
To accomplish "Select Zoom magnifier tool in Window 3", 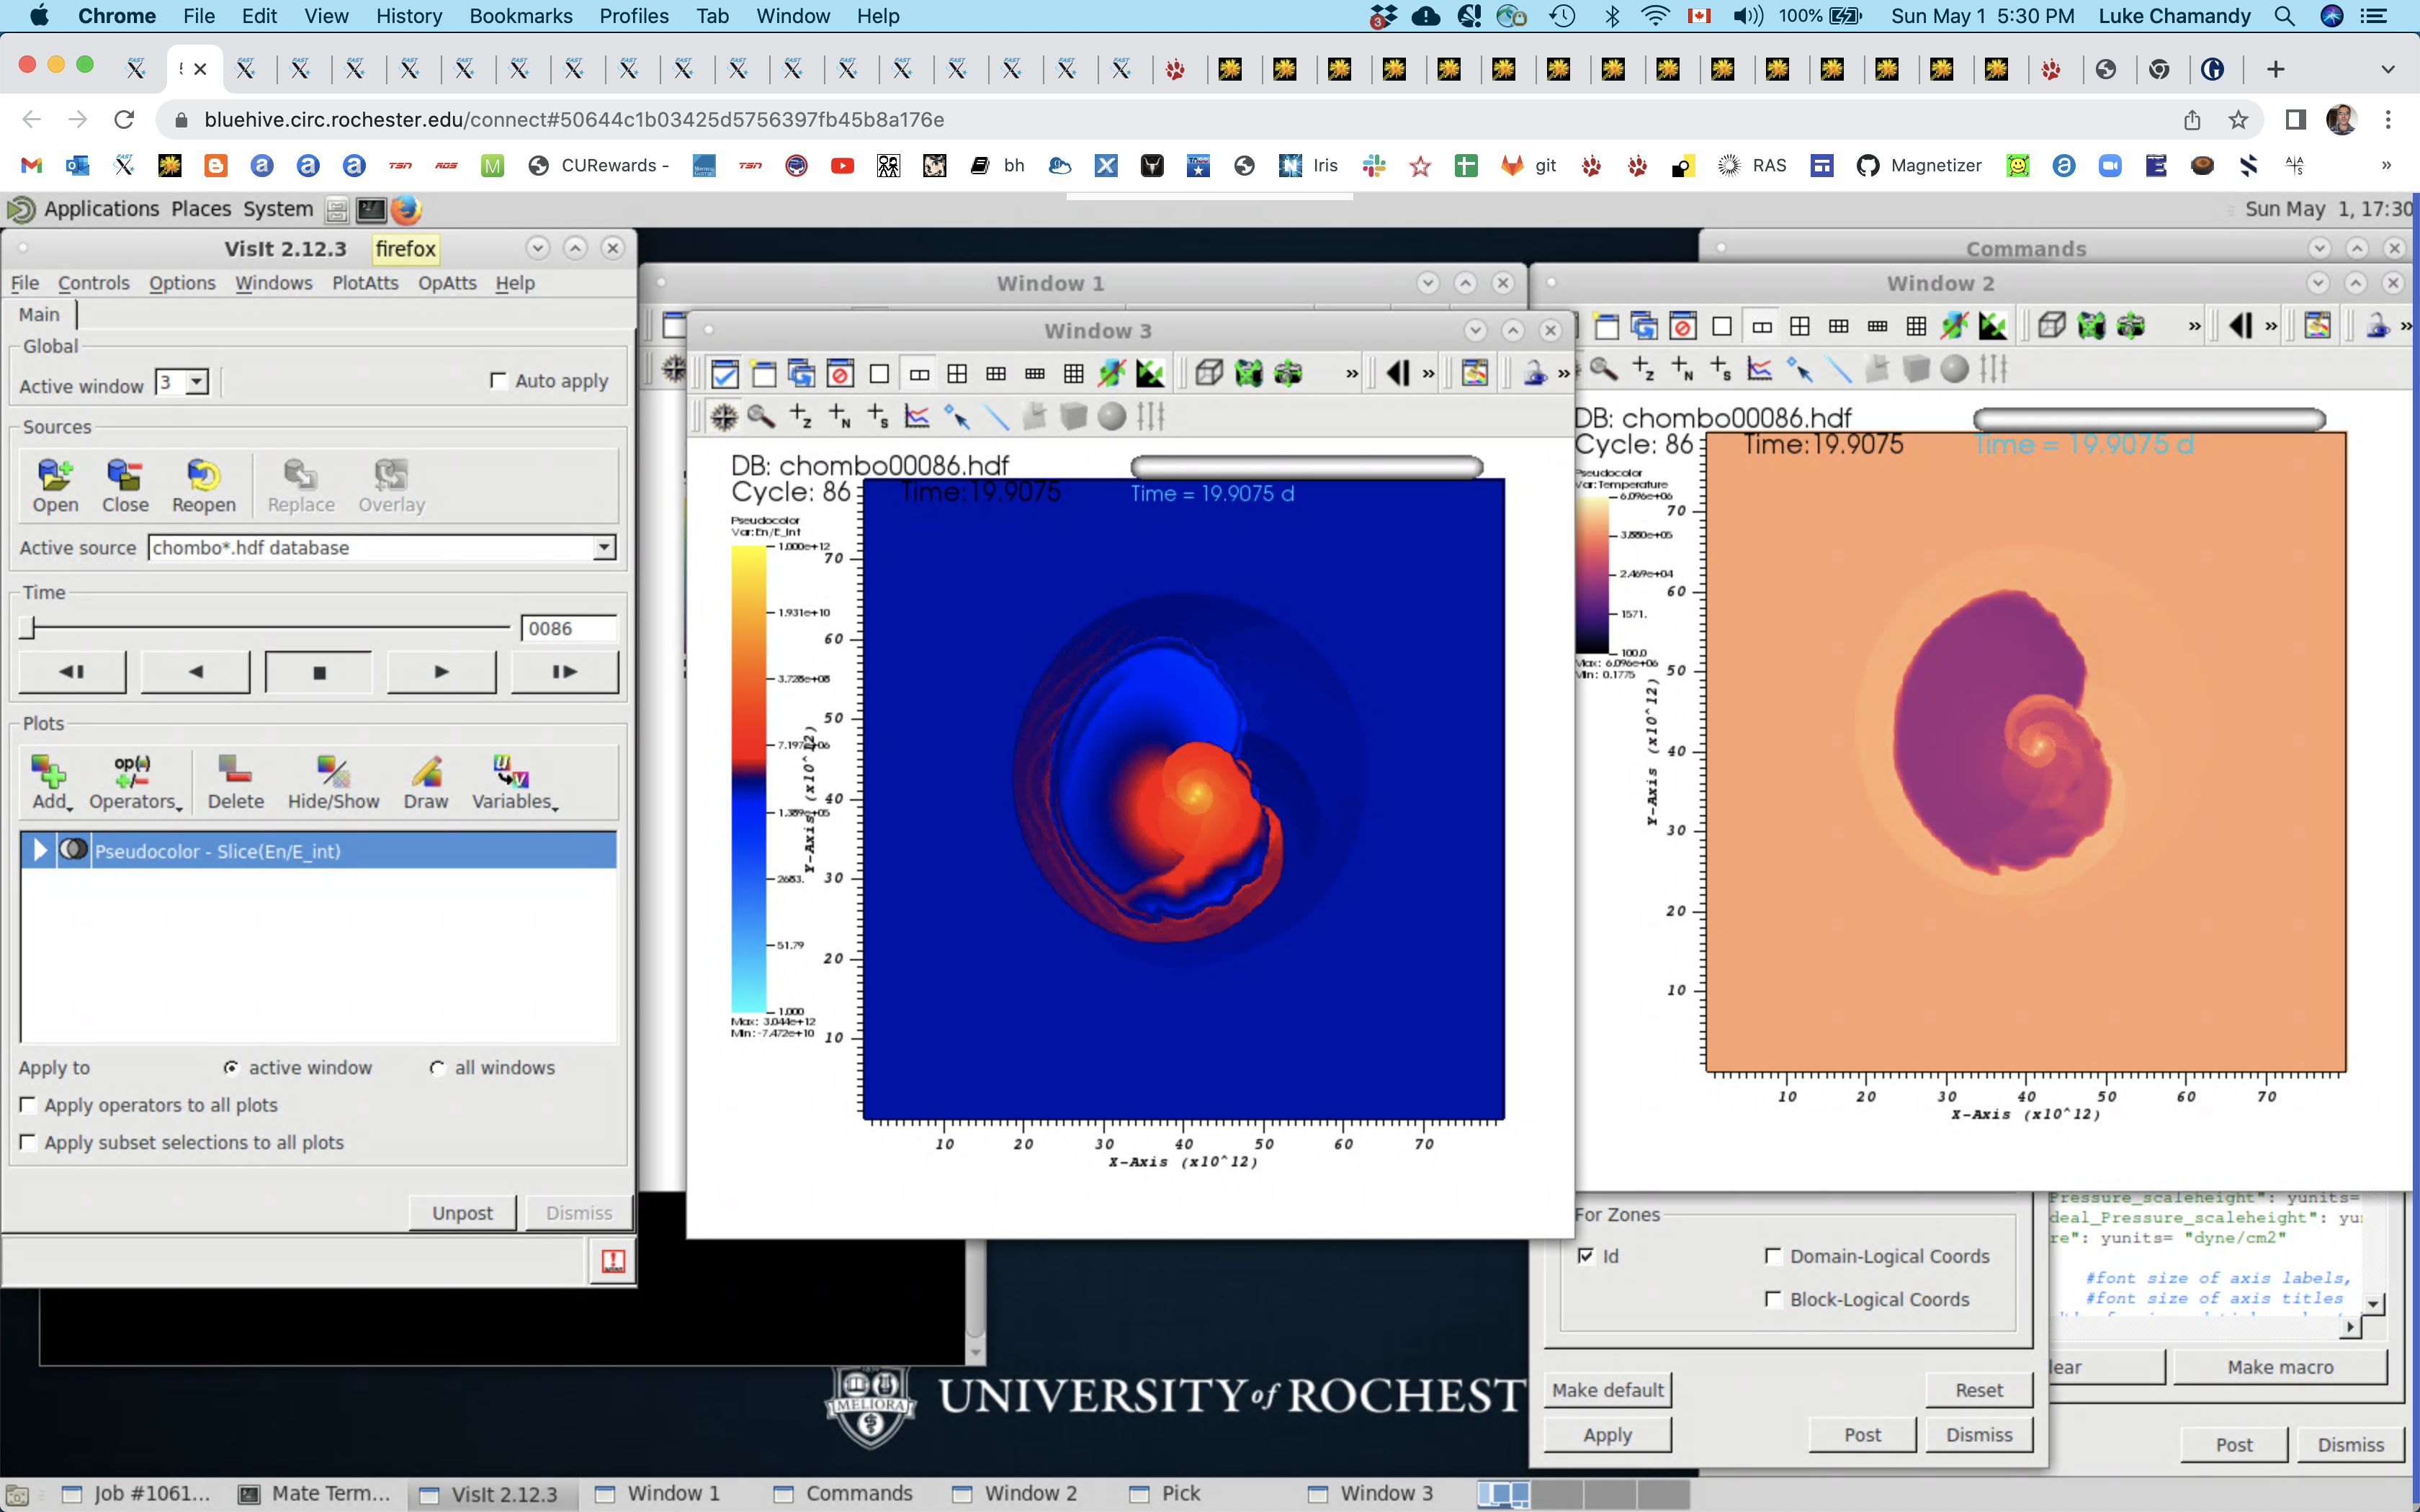I will click(761, 416).
